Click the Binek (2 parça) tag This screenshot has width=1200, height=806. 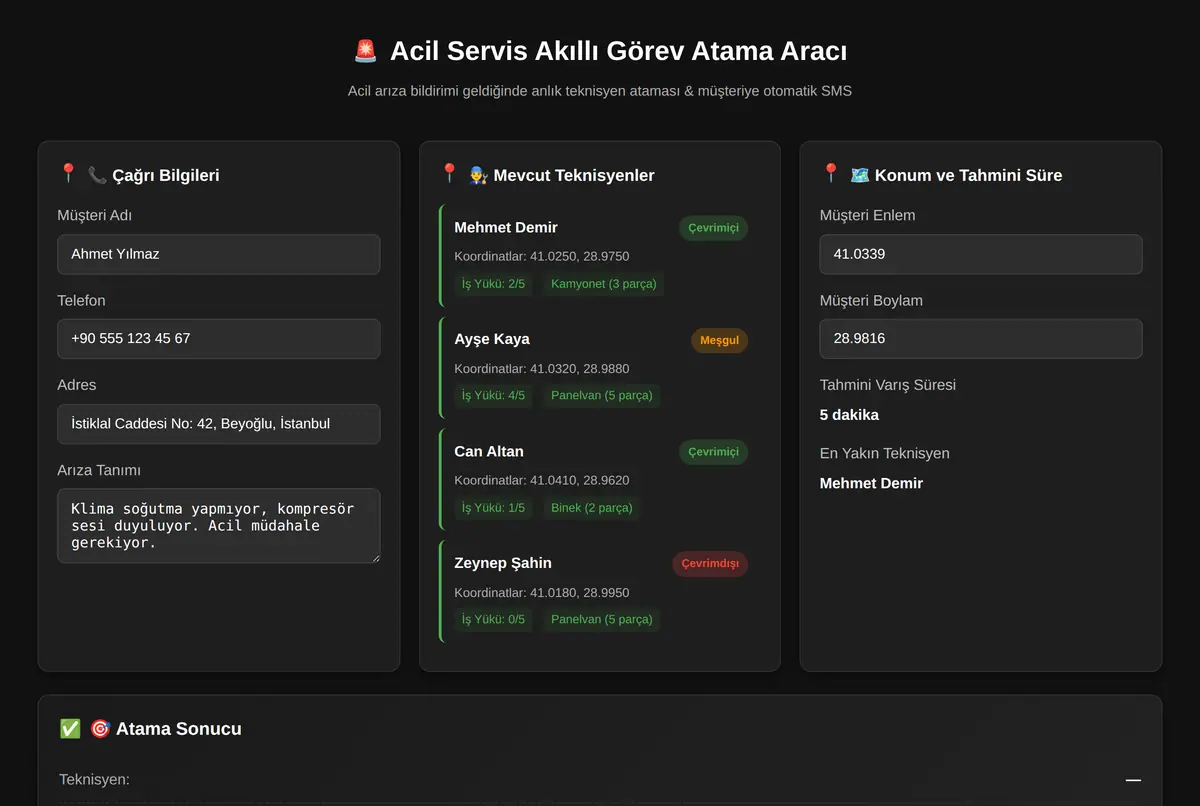pyautogui.click(x=592, y=508)
